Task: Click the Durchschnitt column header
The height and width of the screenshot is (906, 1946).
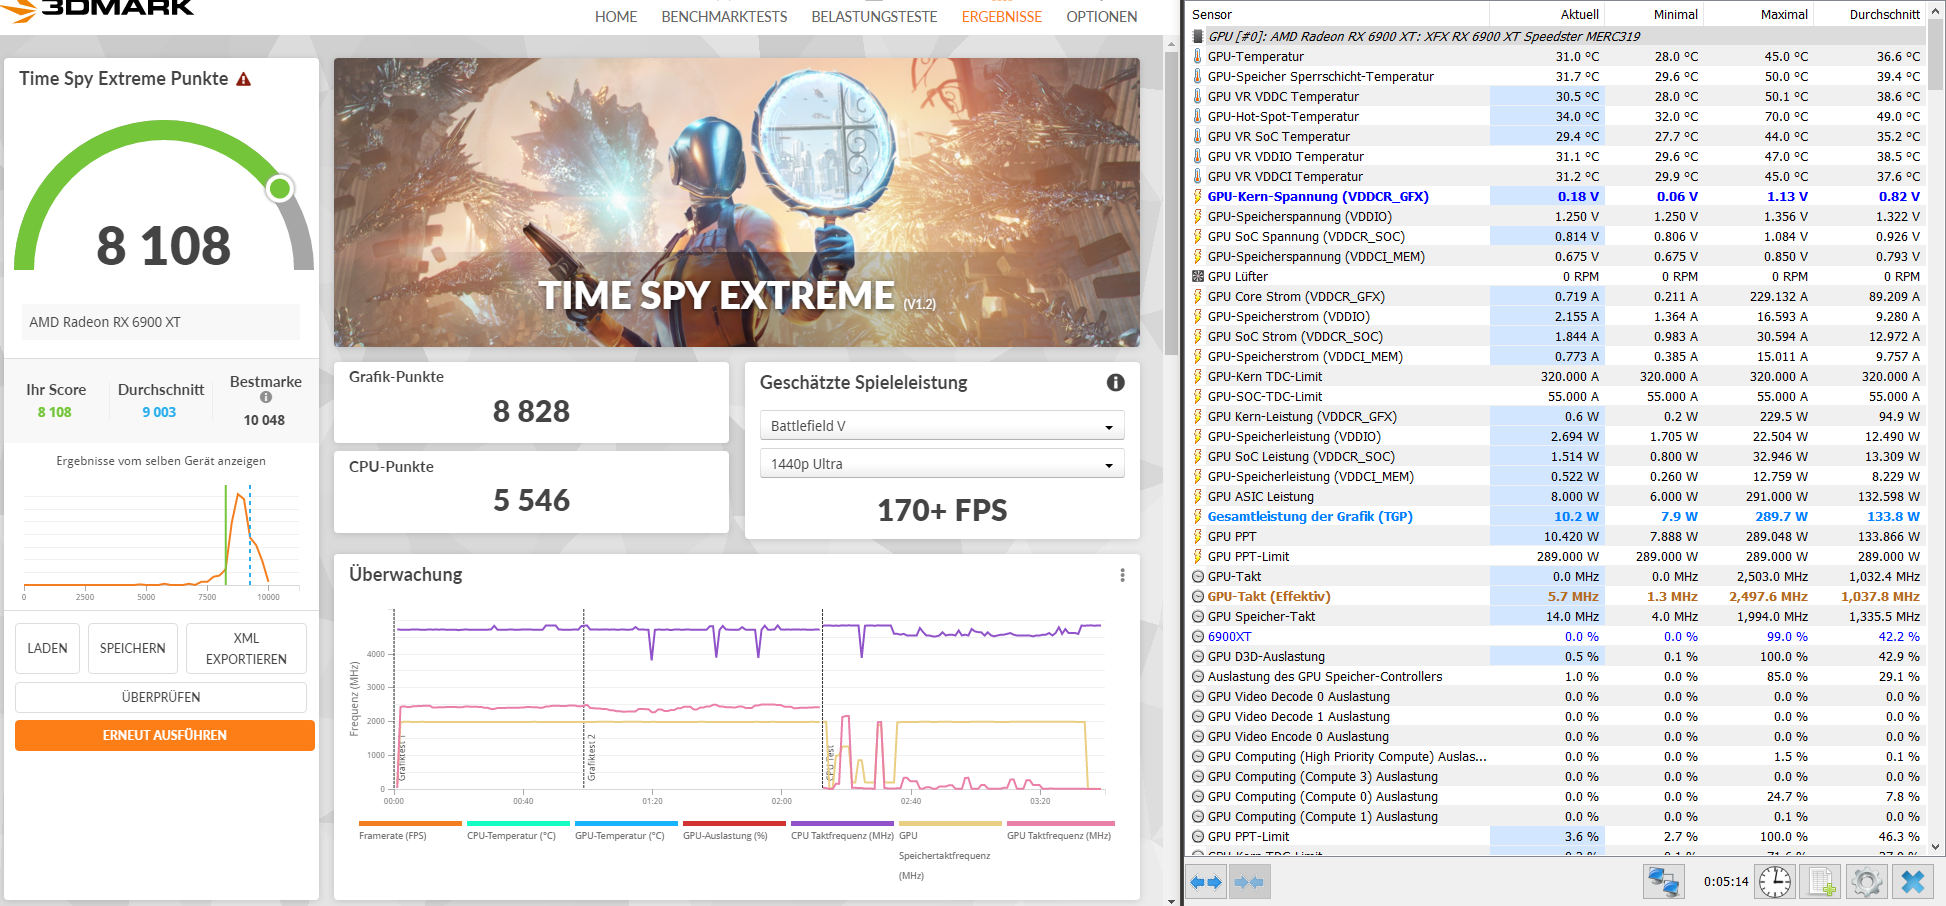Action: coord(1868,14)
